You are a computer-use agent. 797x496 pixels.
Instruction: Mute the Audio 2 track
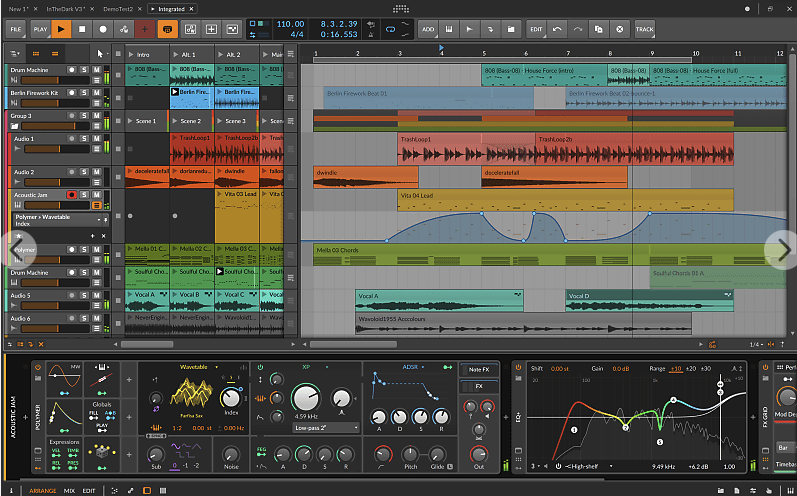point(96,172)
